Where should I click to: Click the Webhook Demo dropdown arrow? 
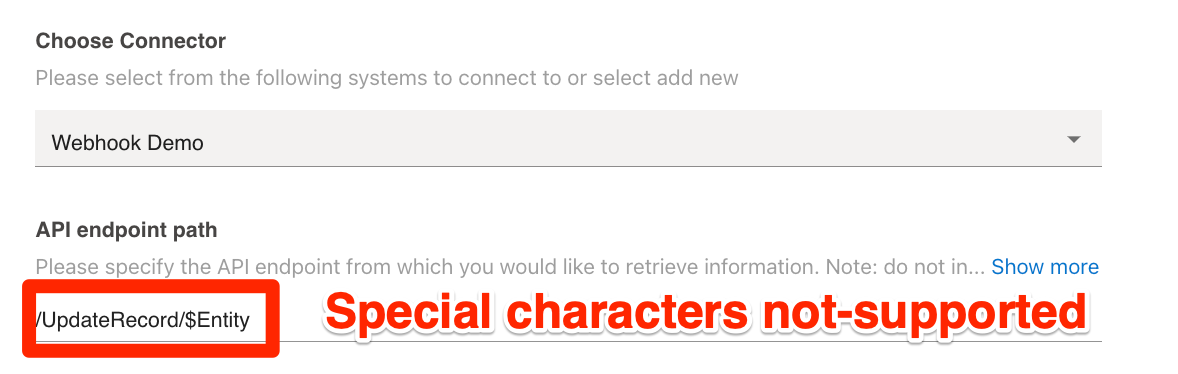point(1074,140)
